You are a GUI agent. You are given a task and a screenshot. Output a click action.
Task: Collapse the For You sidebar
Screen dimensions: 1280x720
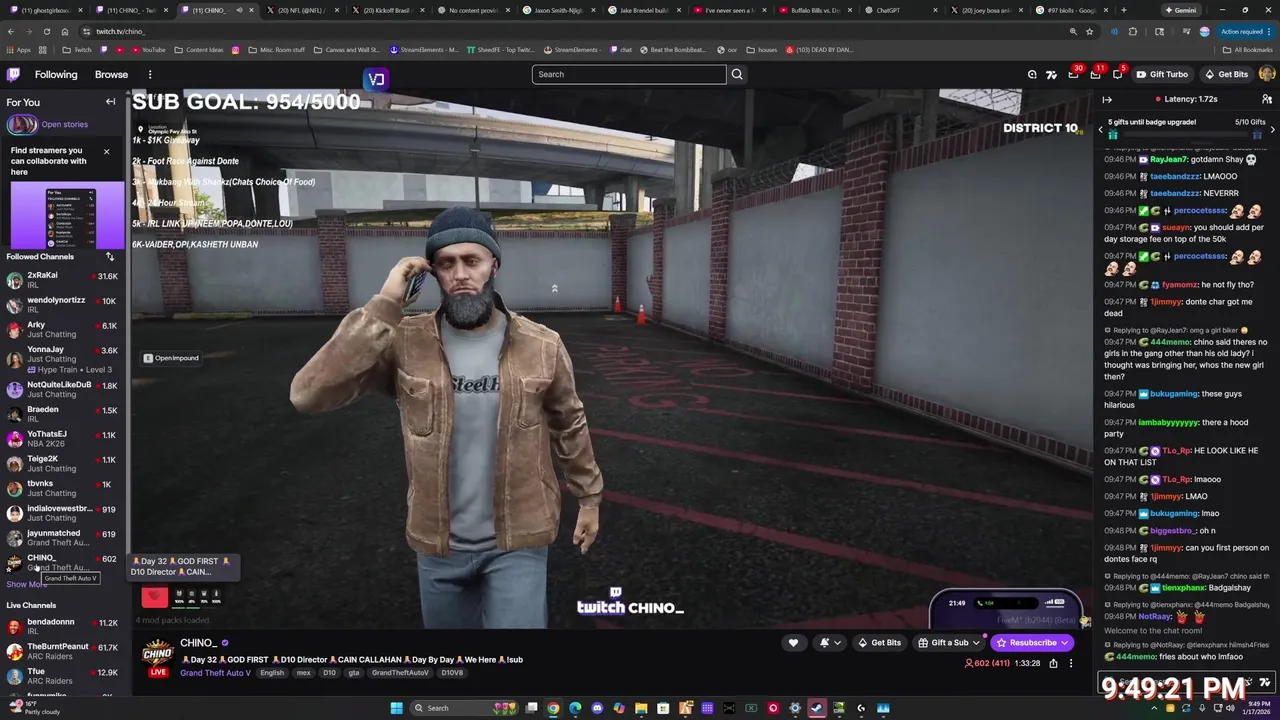pyautogui.click(x=111, y=102)
